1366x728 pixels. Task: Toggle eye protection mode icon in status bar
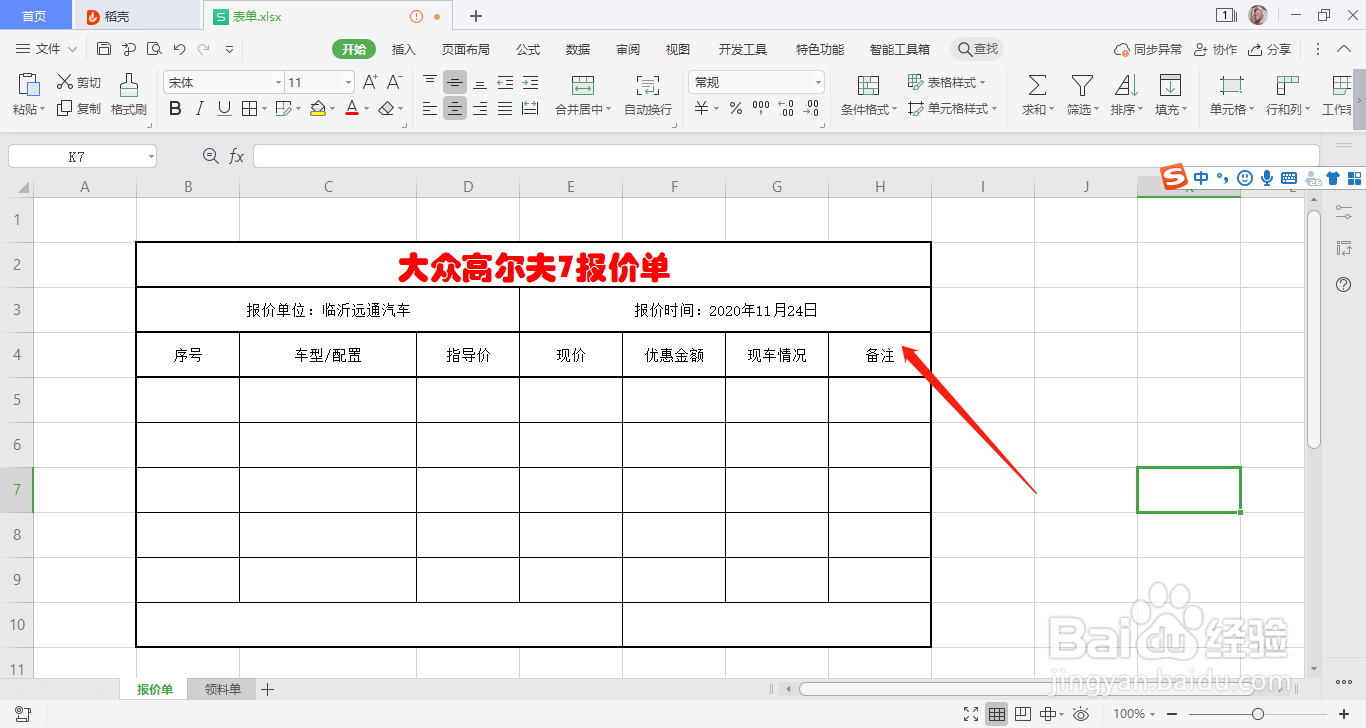point(1081,714)
